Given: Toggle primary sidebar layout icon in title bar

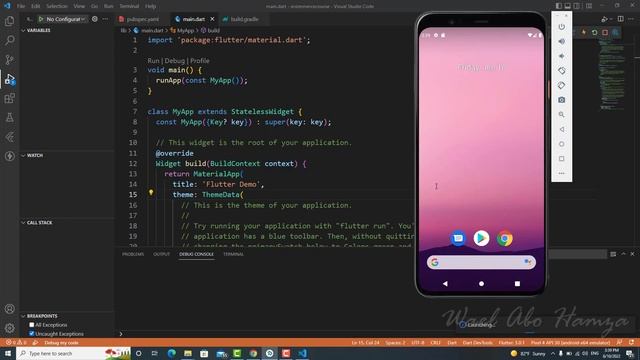Looking at the screenshot, I should (558, 6).
